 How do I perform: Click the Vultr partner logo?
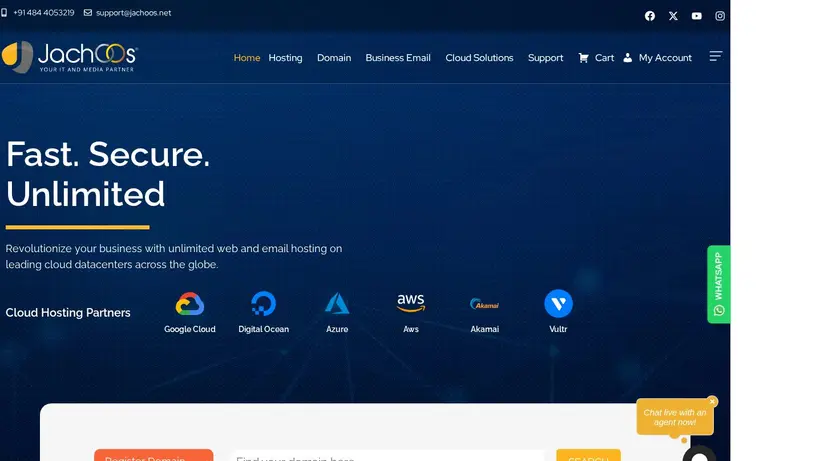558,303
